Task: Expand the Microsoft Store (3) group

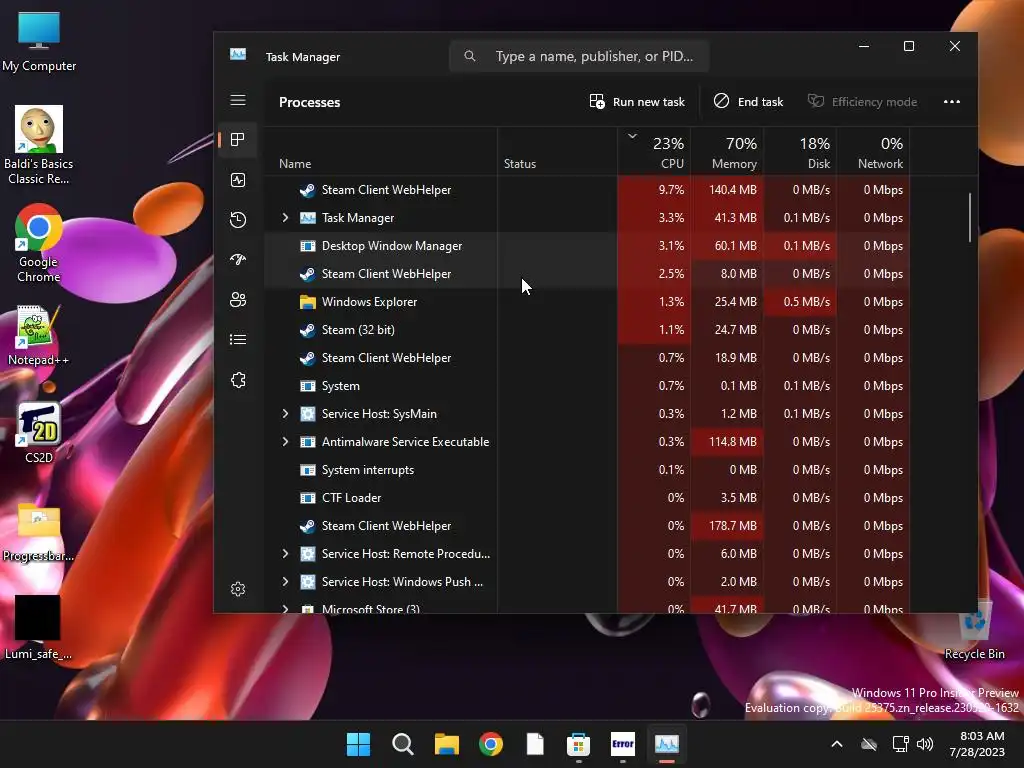Action: tap(285, 609)
